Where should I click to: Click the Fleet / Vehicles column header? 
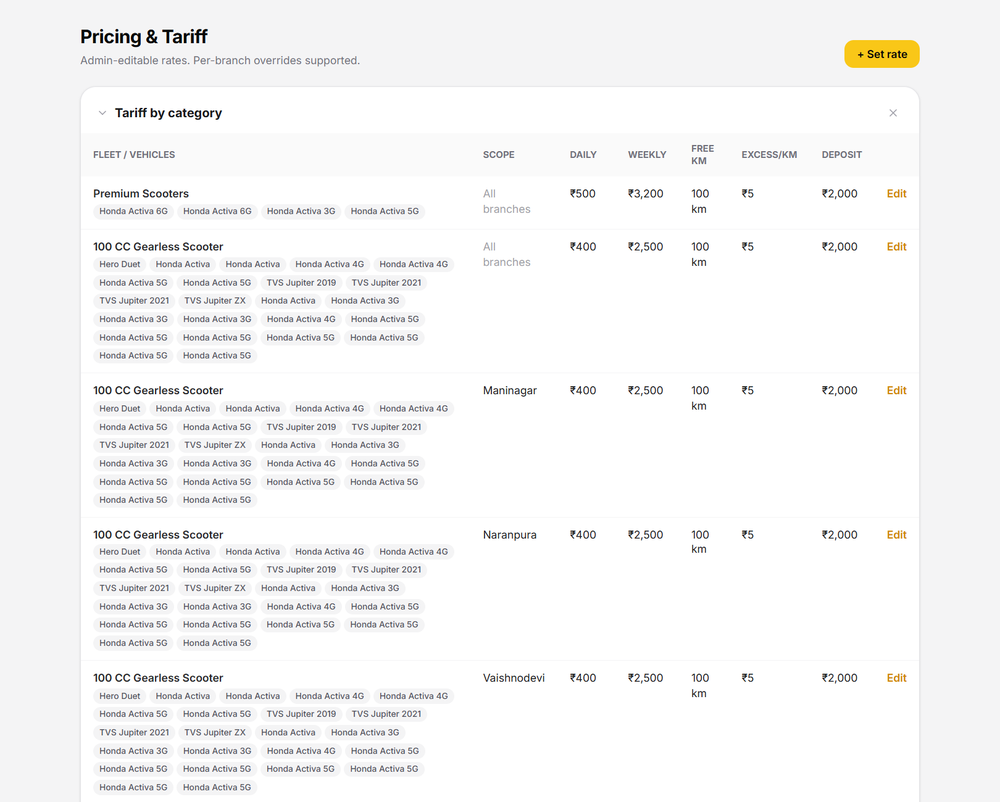coord(134,155)
